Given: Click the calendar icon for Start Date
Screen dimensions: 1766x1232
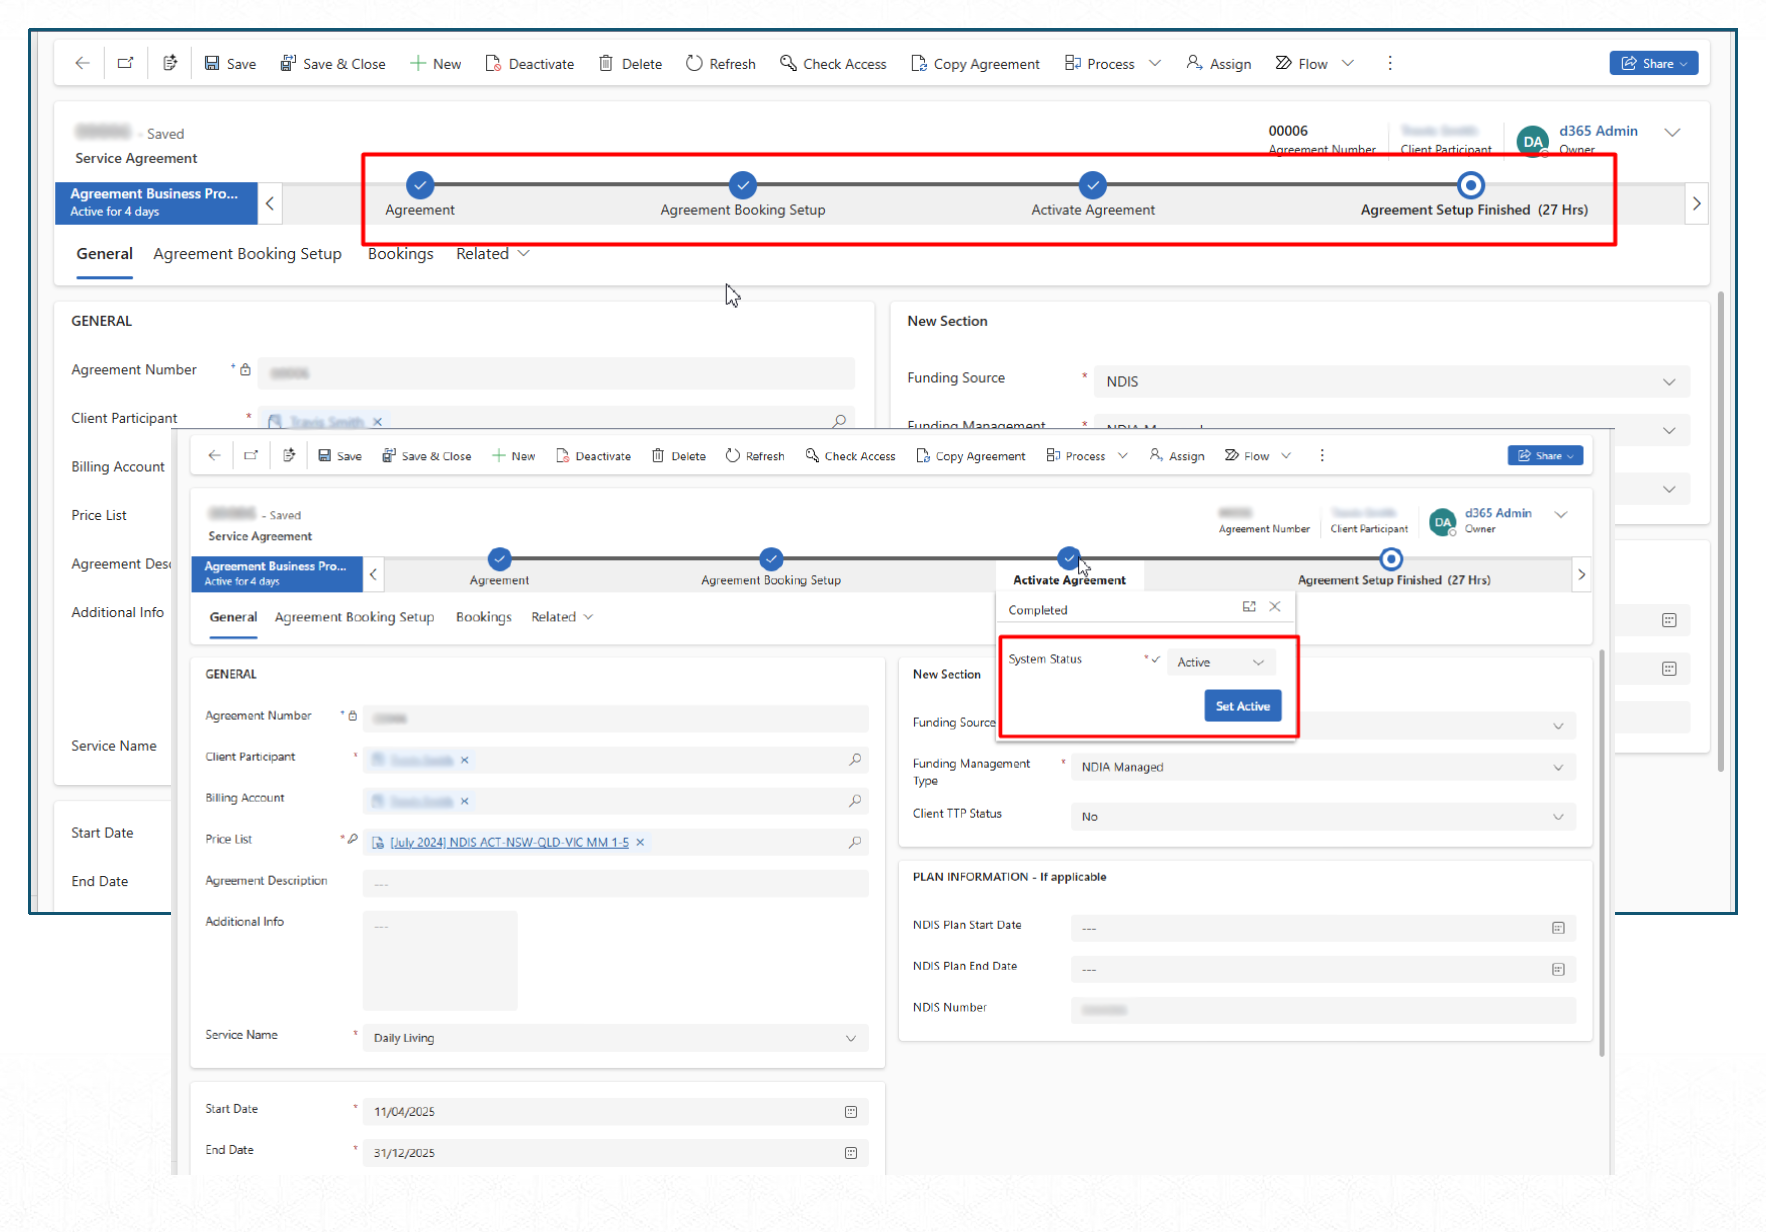Looking at the screenshot, I should click(851, 1112).
